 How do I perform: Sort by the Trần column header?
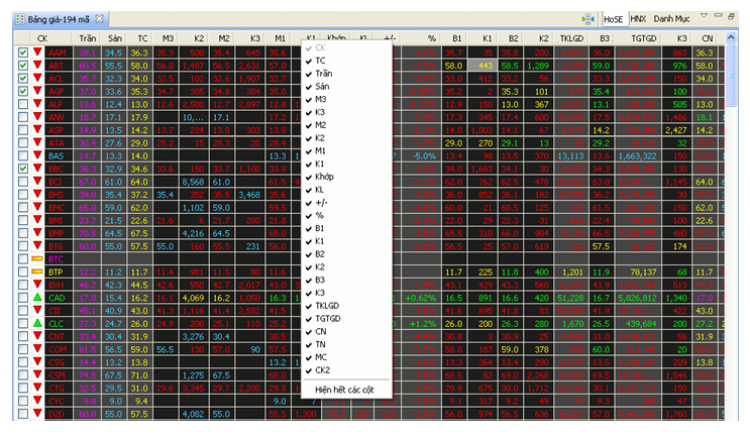(x=88, y=38)
